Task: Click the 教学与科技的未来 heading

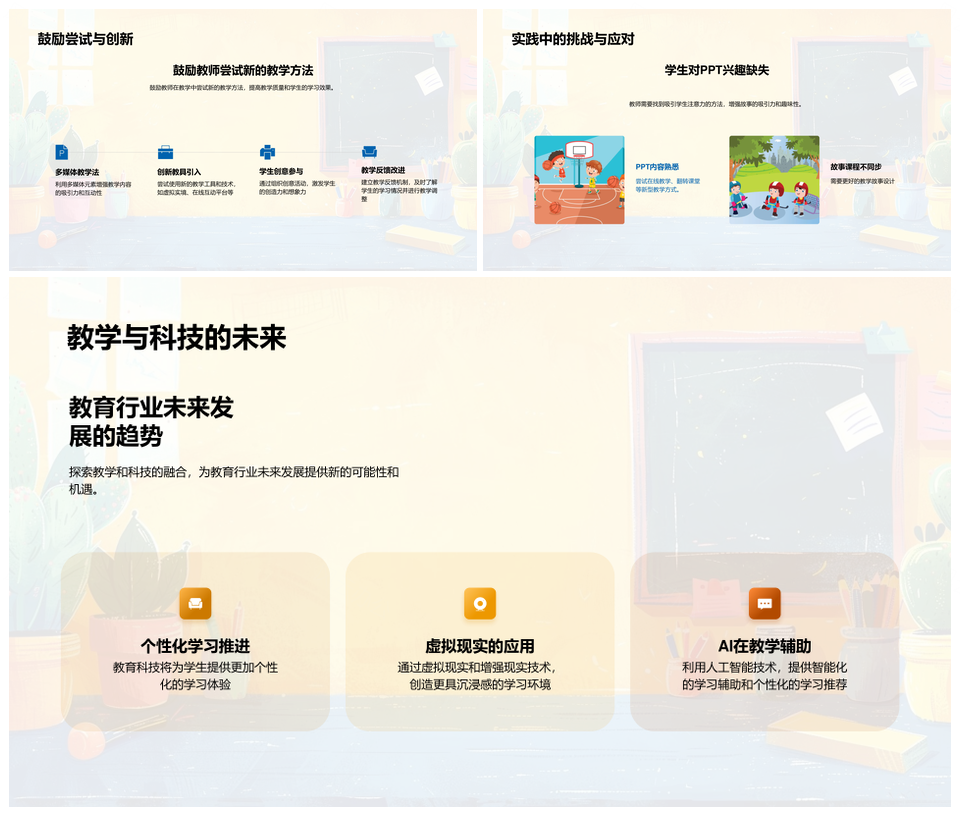Action: click(177, 338)
